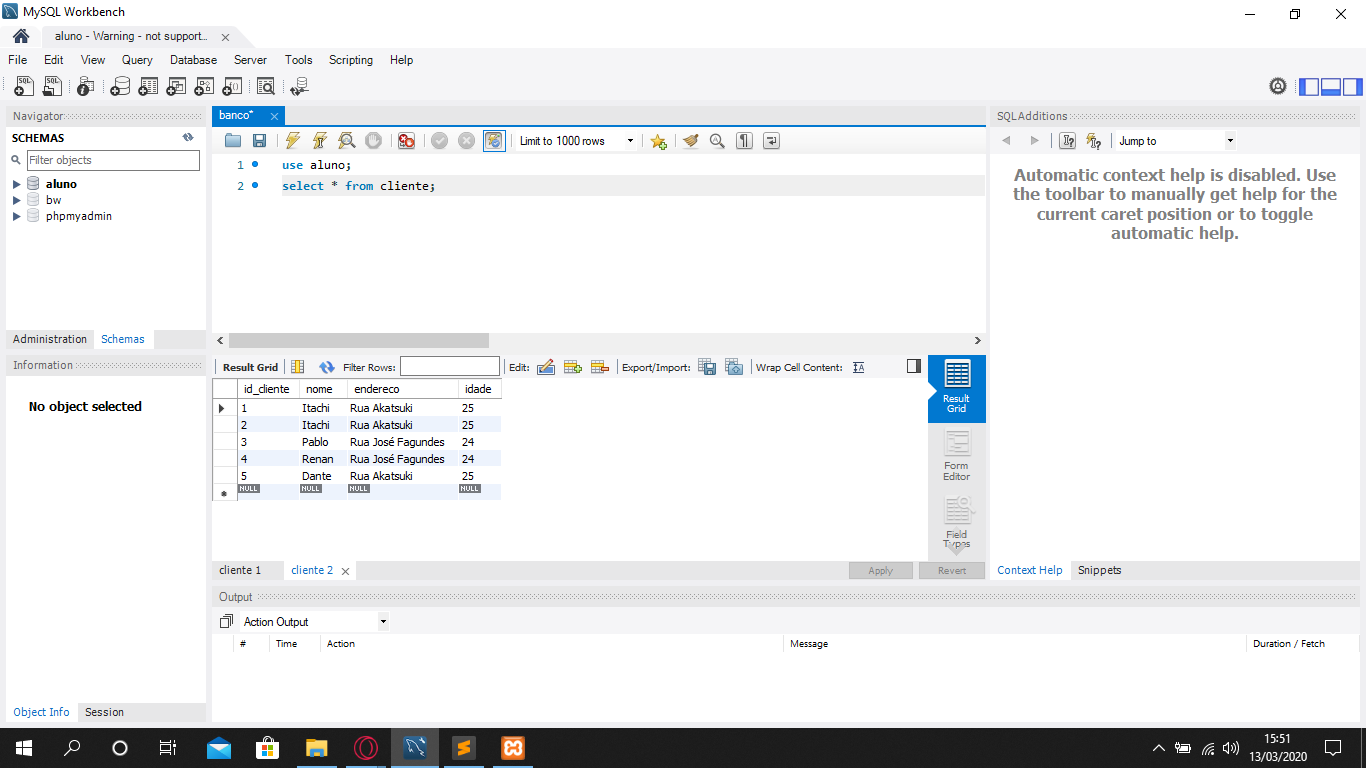Image resolution: width=1366 pixels, height=768 pixels.
Task: Show find panel magnifier icon
Action: (717, 141)
